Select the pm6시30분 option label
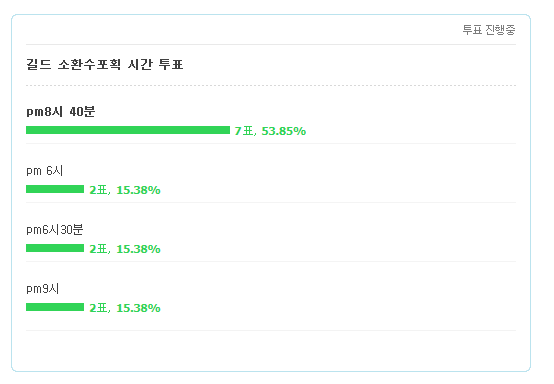The width and height of the screenshot is (554, 384). coord(55,230)
